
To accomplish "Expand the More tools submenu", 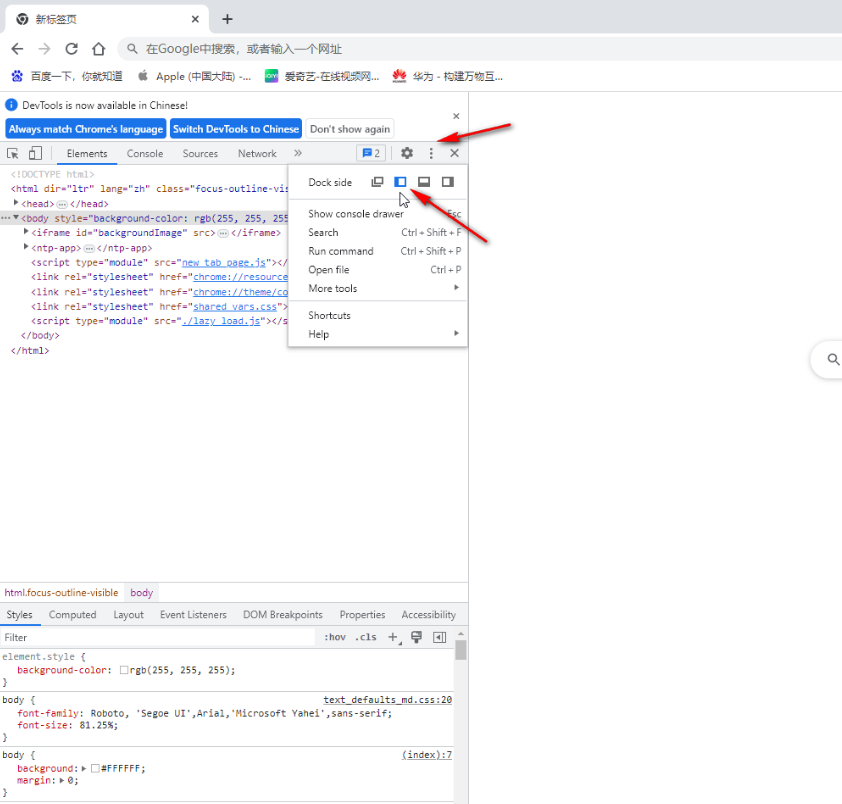I will pos(378,288).
